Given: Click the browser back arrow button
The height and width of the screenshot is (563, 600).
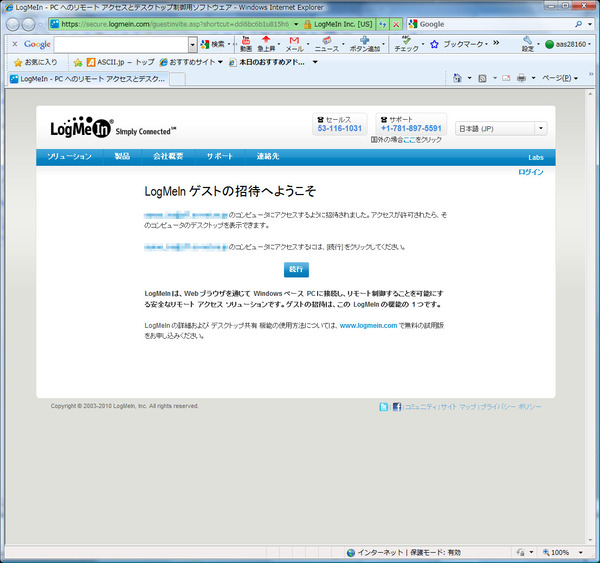Looking at the screenshot, I should coord(12,23).
